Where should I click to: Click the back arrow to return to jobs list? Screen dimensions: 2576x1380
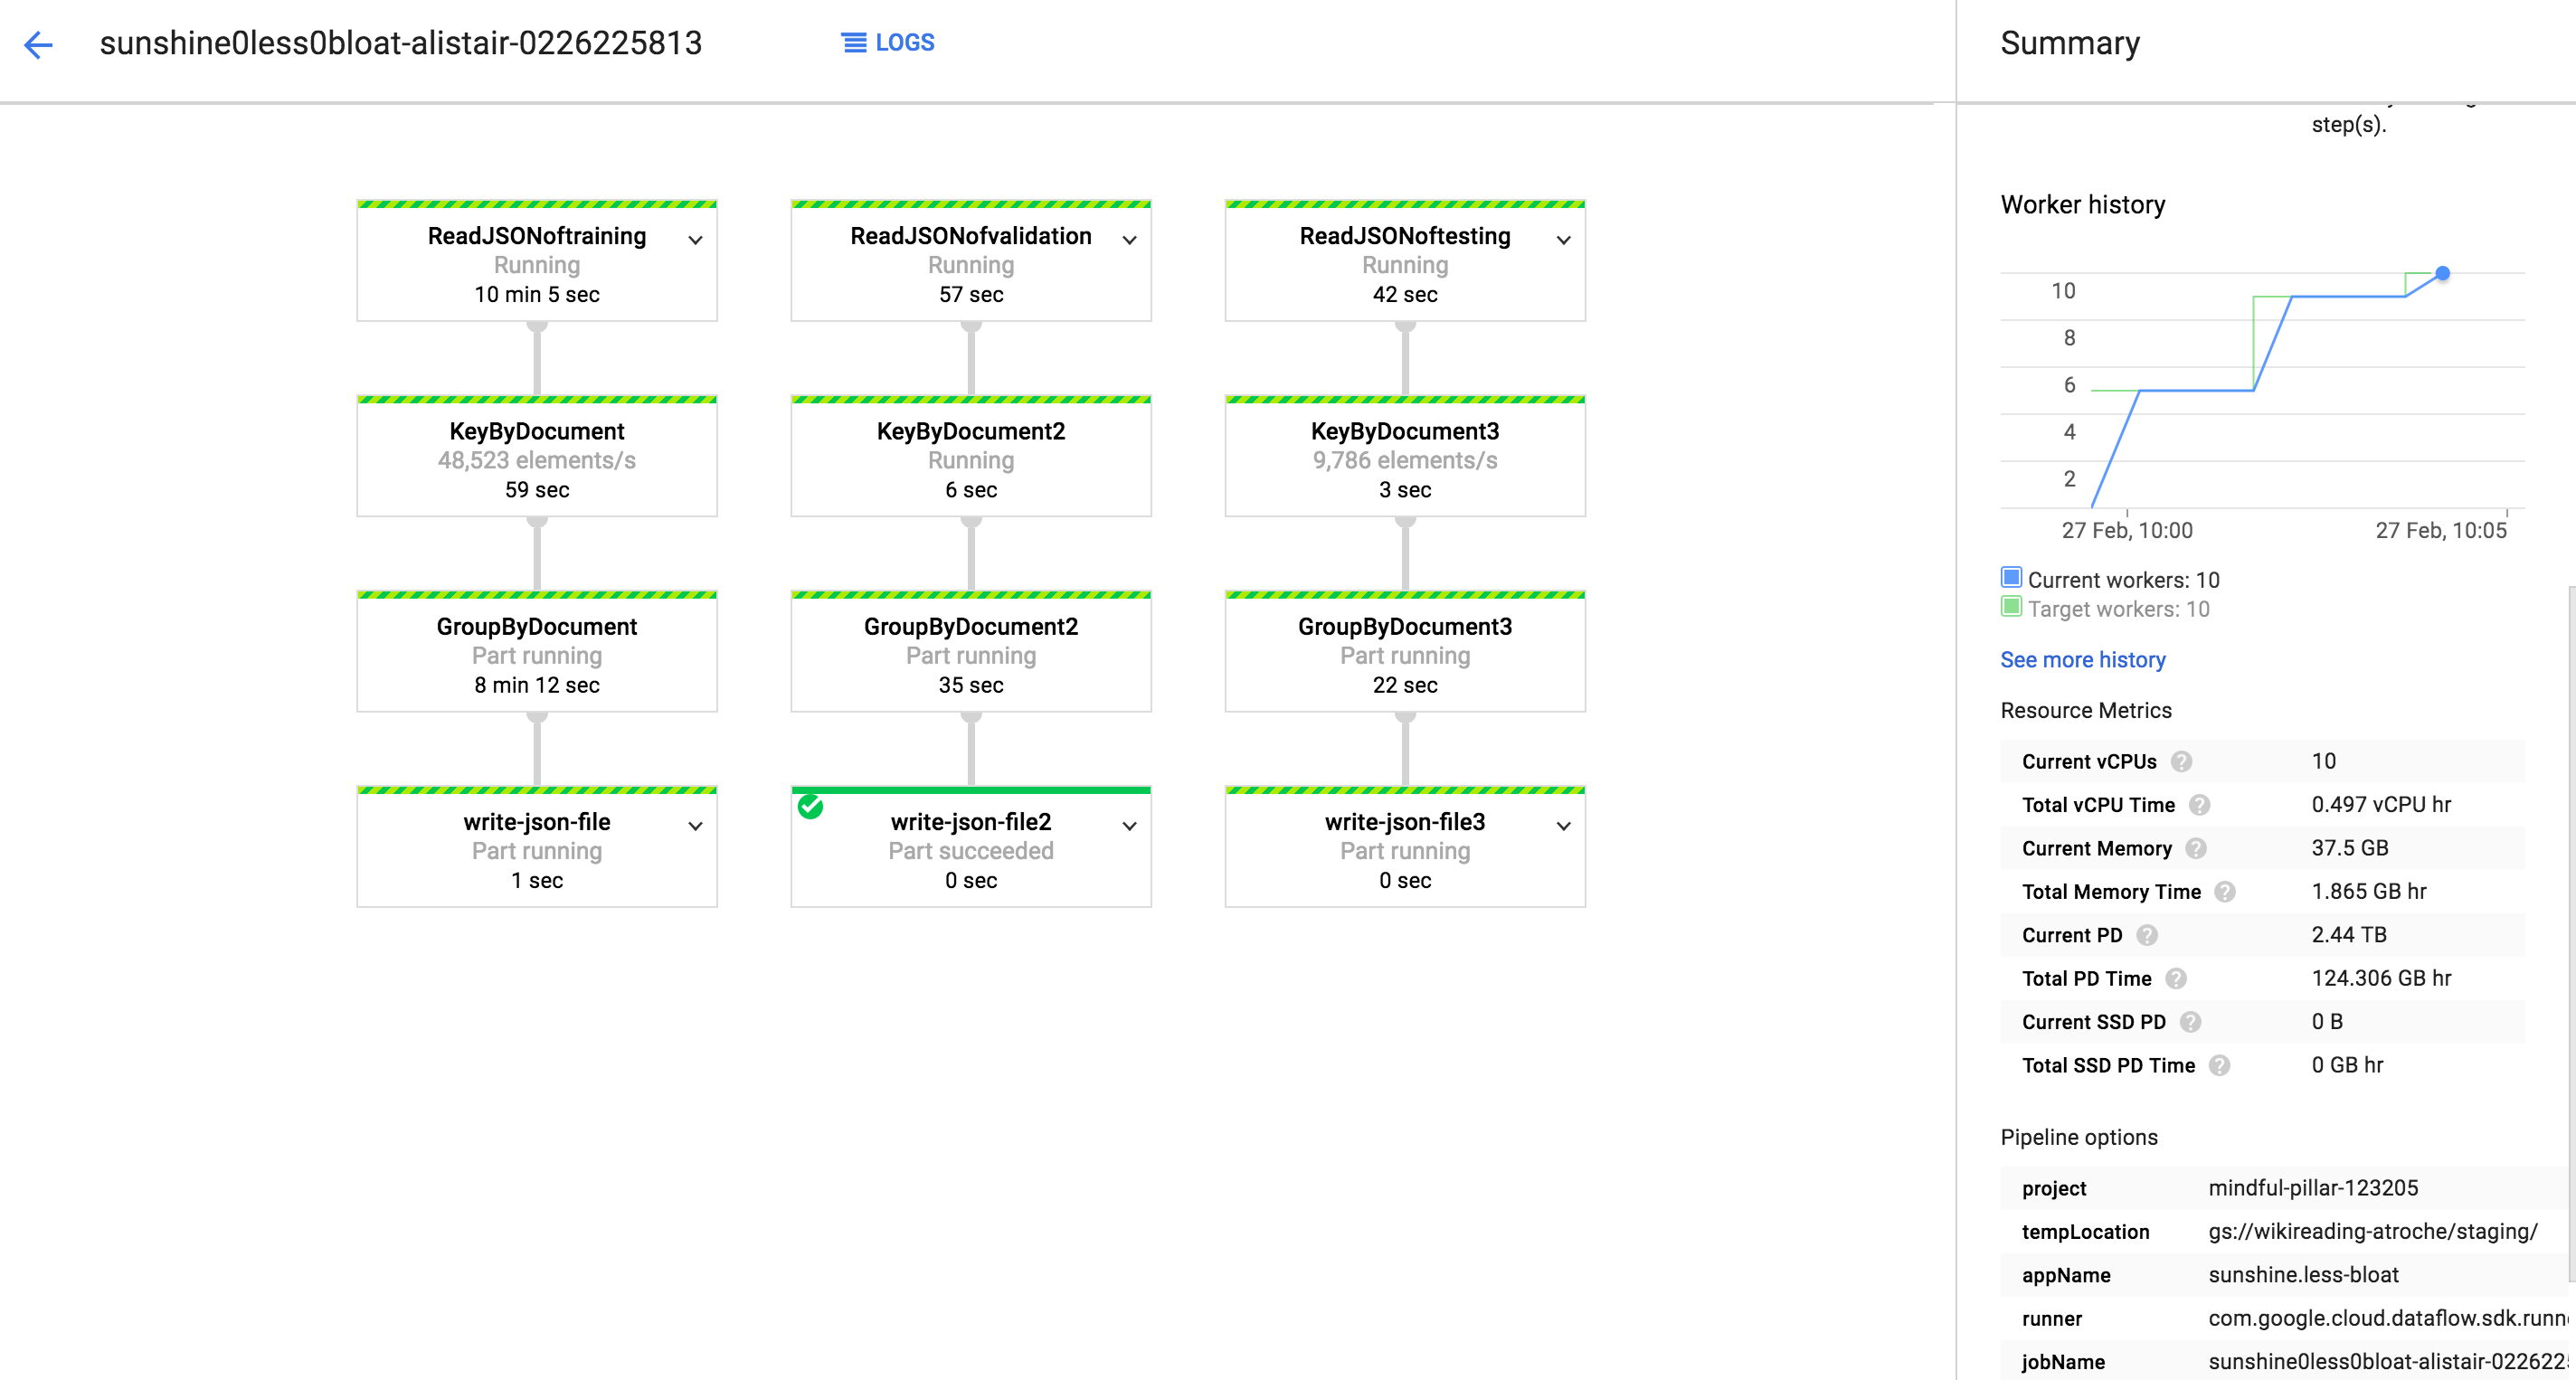pyautogui.click(x=38, y=44)
